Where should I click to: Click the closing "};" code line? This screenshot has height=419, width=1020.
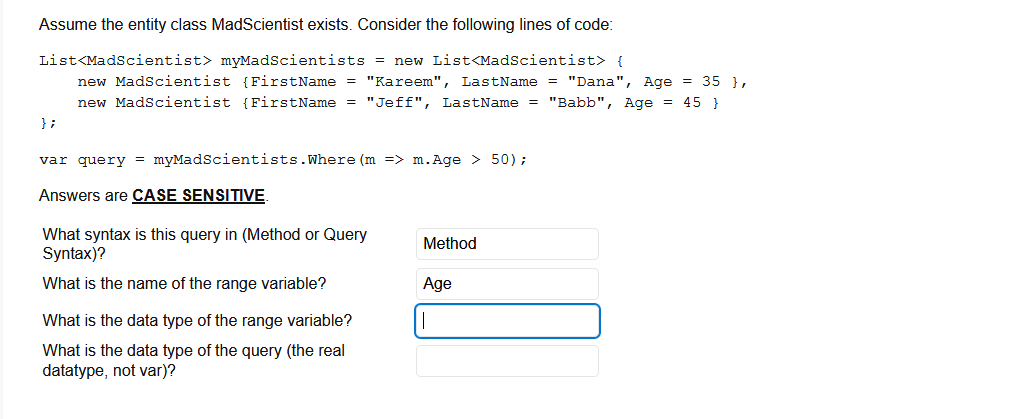point(47,125)
